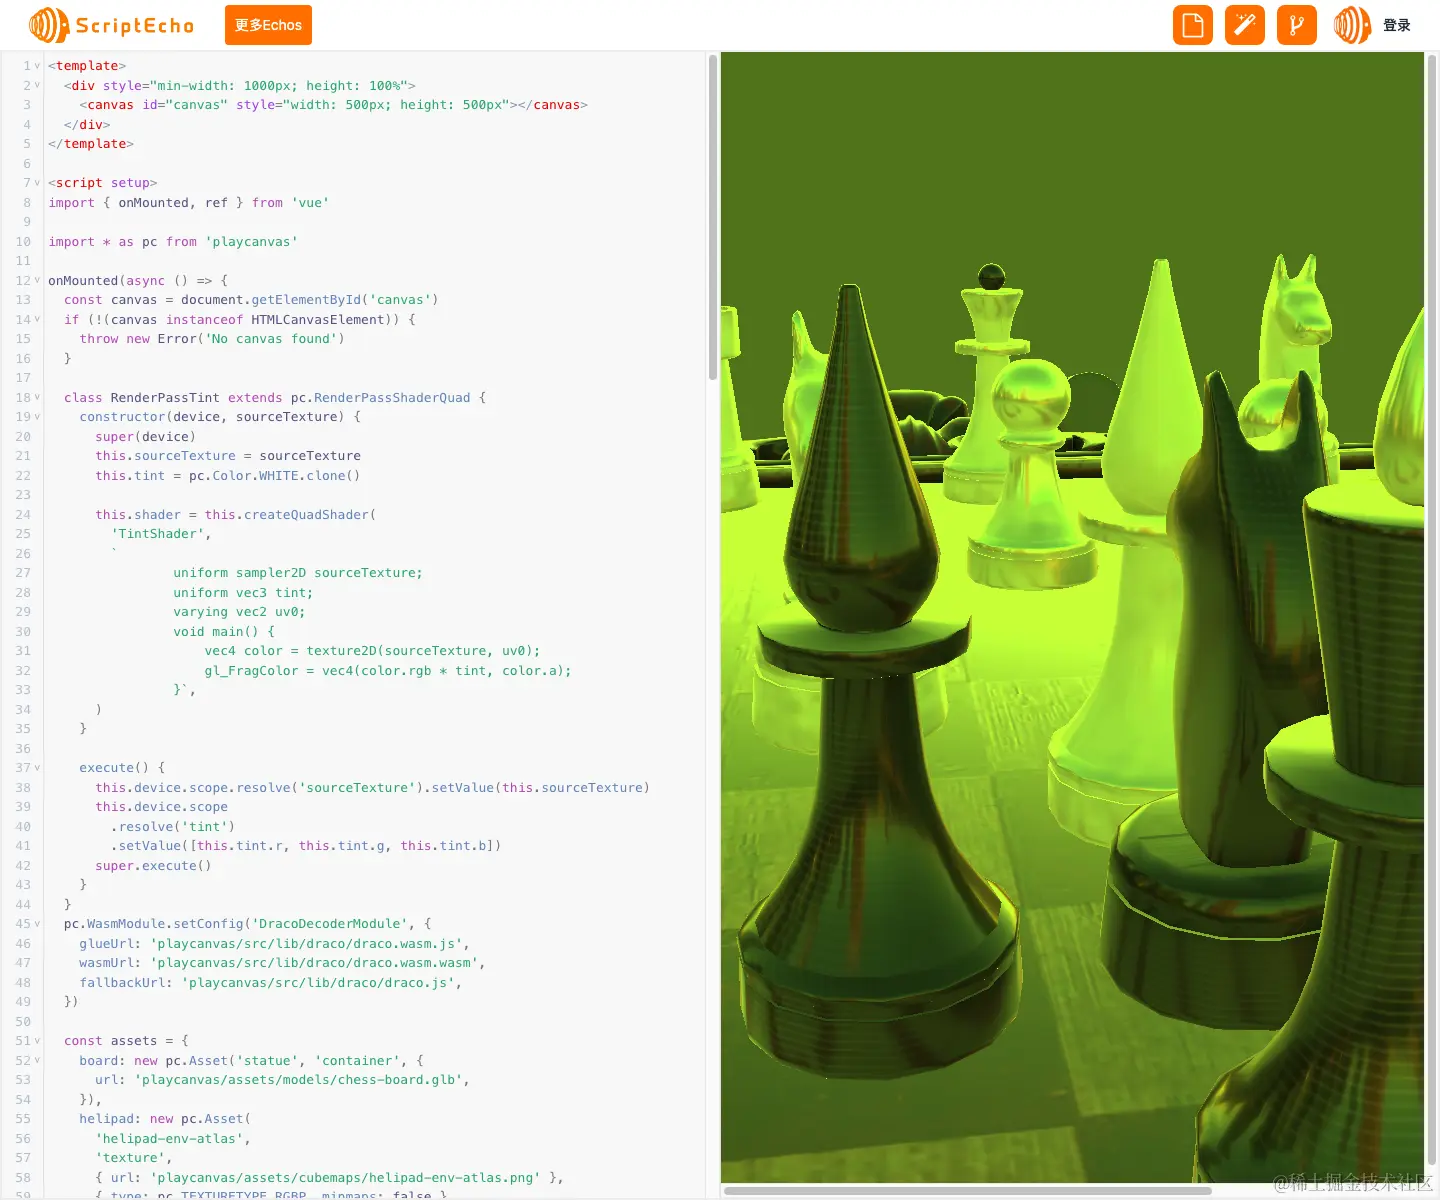The image size is (1440, 1200).
Task: Open the ScriptEcho logo home link
Action: point(112,25)
